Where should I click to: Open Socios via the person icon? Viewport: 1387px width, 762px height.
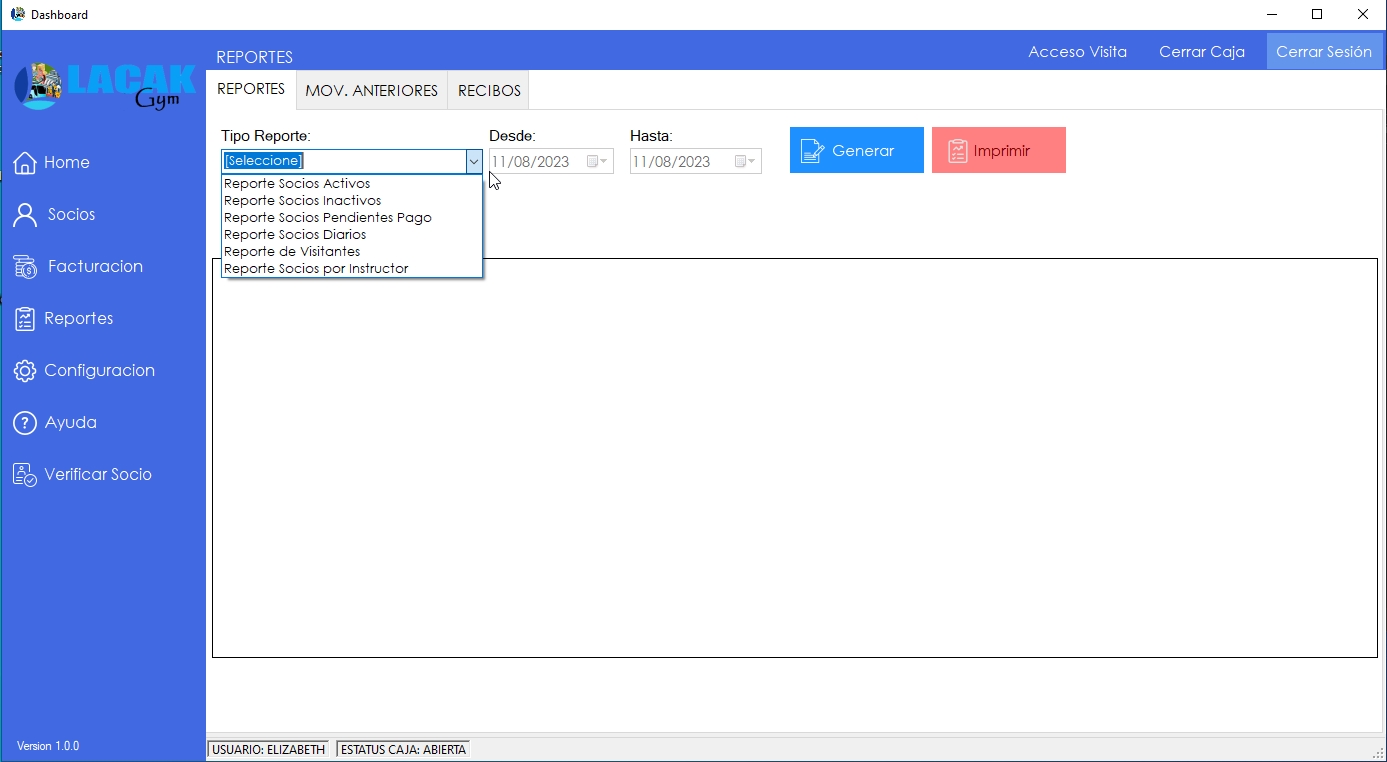point(25,215)
